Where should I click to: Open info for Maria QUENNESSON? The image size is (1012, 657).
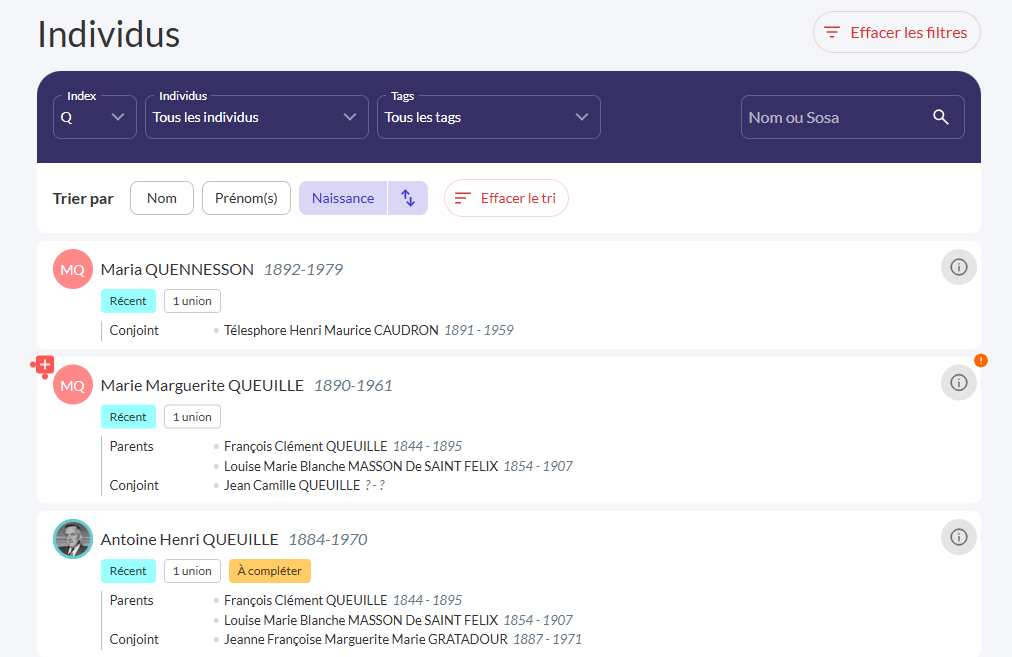coord(958,267)
